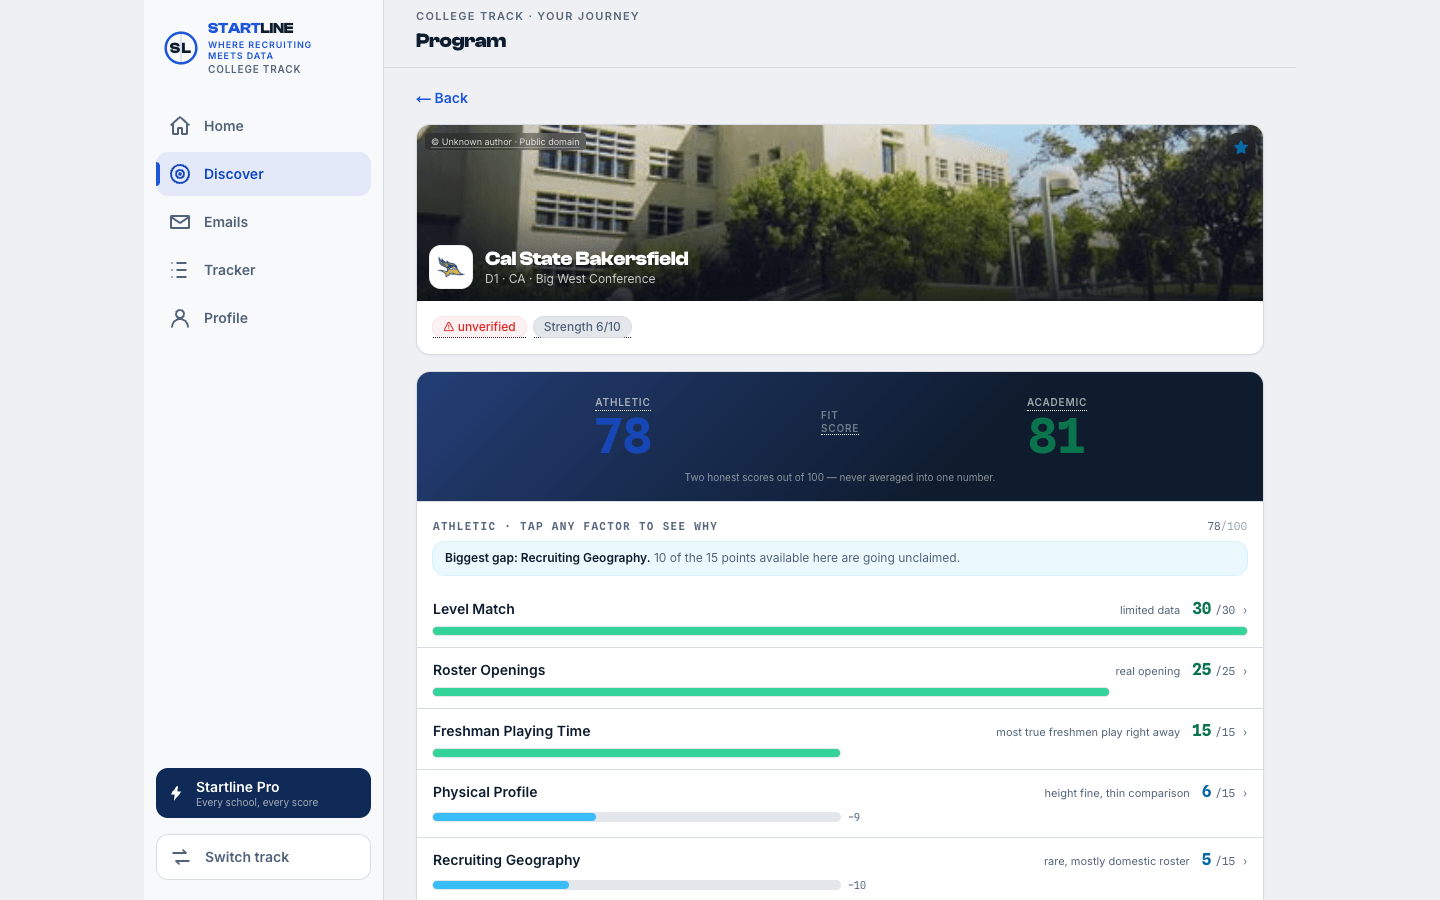This screenshot has width=1440, height=900.
Task: Click the Switch track button
Action: click(x=263, y=857)
